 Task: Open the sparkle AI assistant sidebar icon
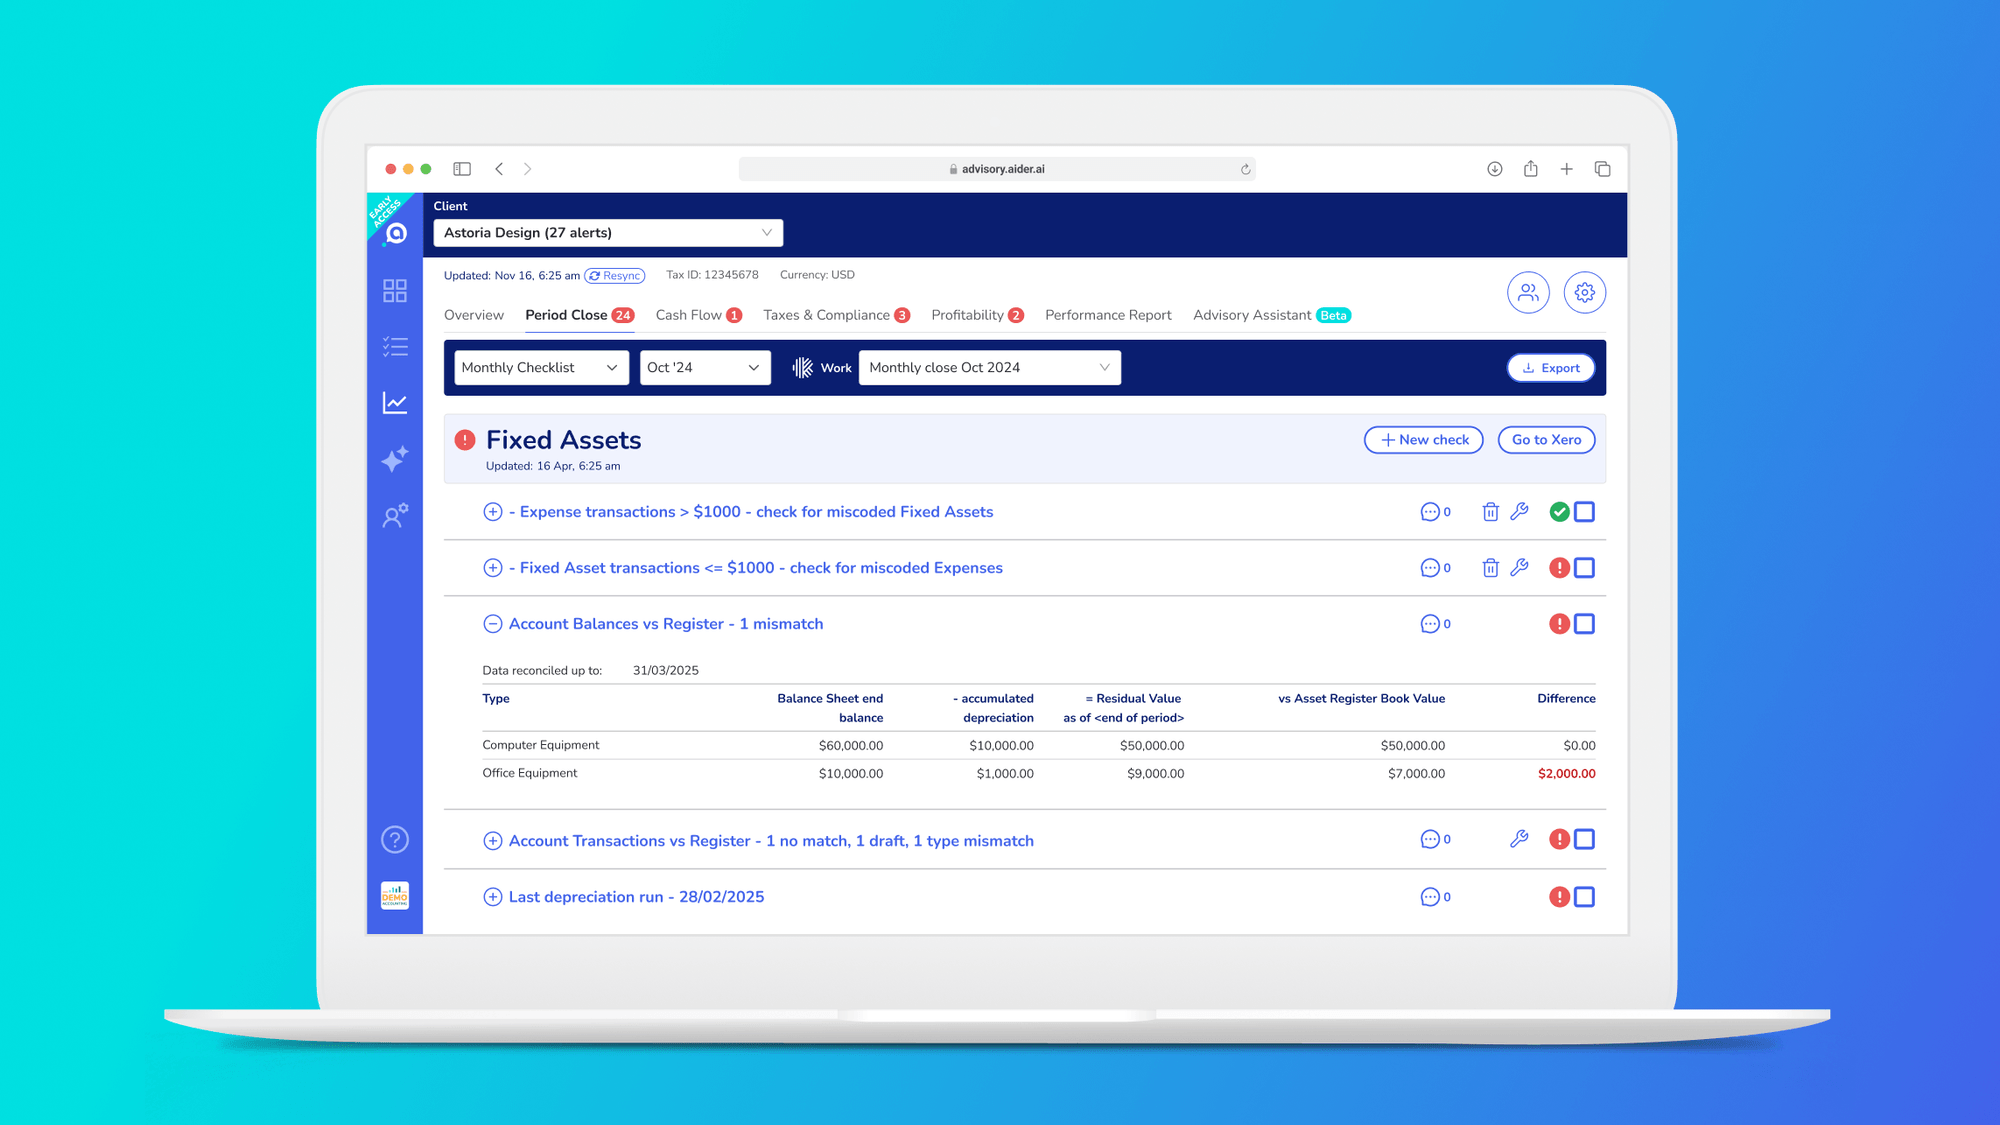pos(395,459)
